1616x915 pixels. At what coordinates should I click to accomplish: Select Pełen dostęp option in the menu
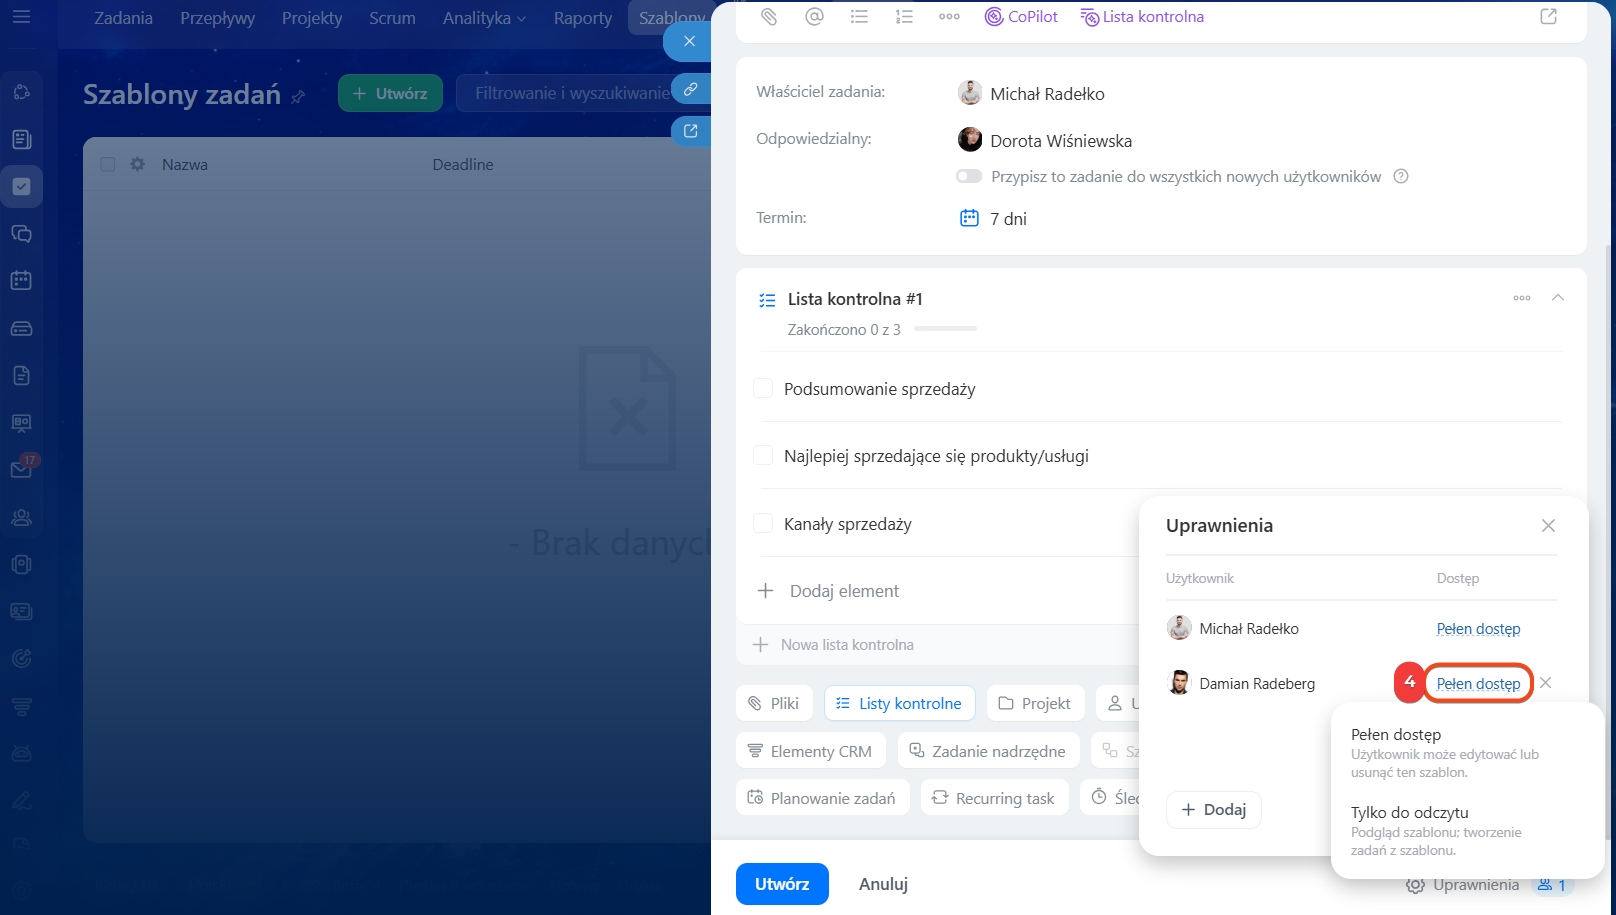[1395, 735]
